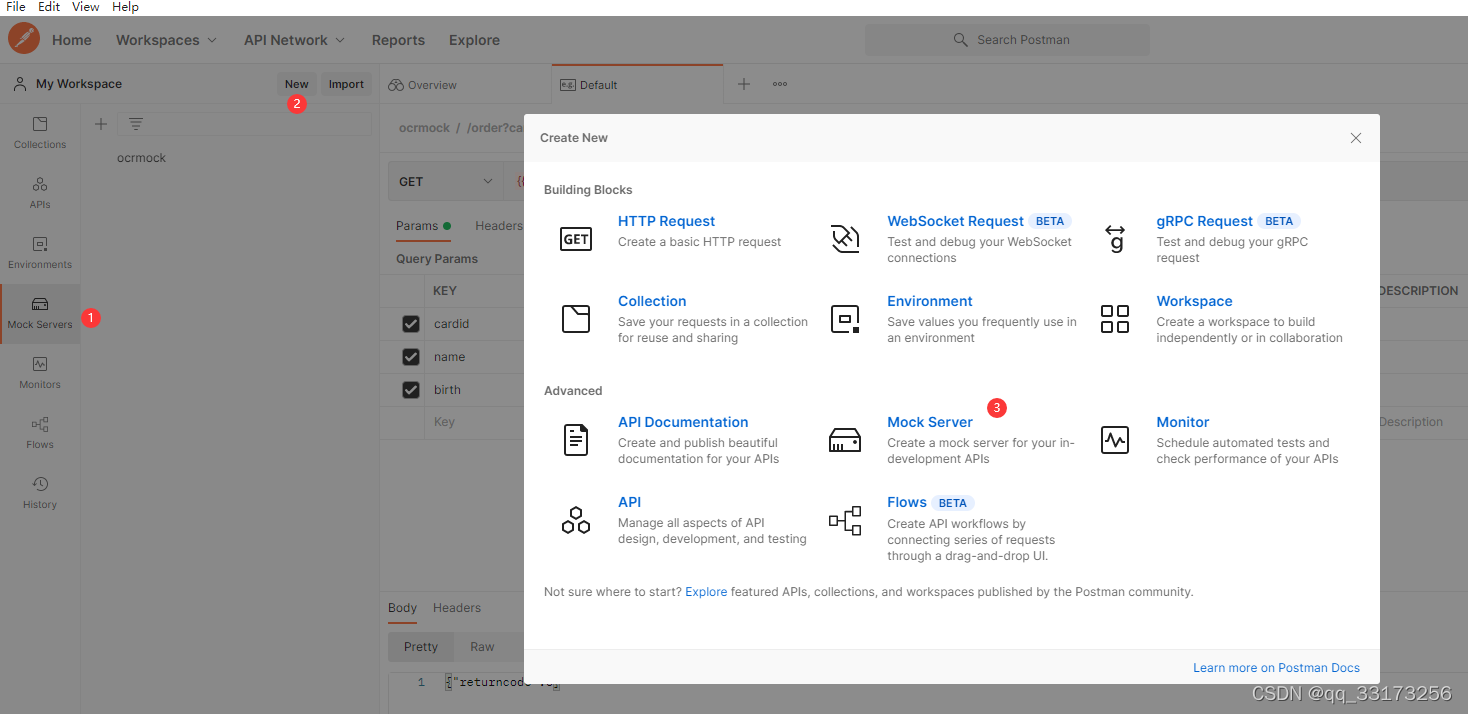Select the response Headers tab
The height and width of the screenshot is (714, 1468).
[x=457, y=608]
